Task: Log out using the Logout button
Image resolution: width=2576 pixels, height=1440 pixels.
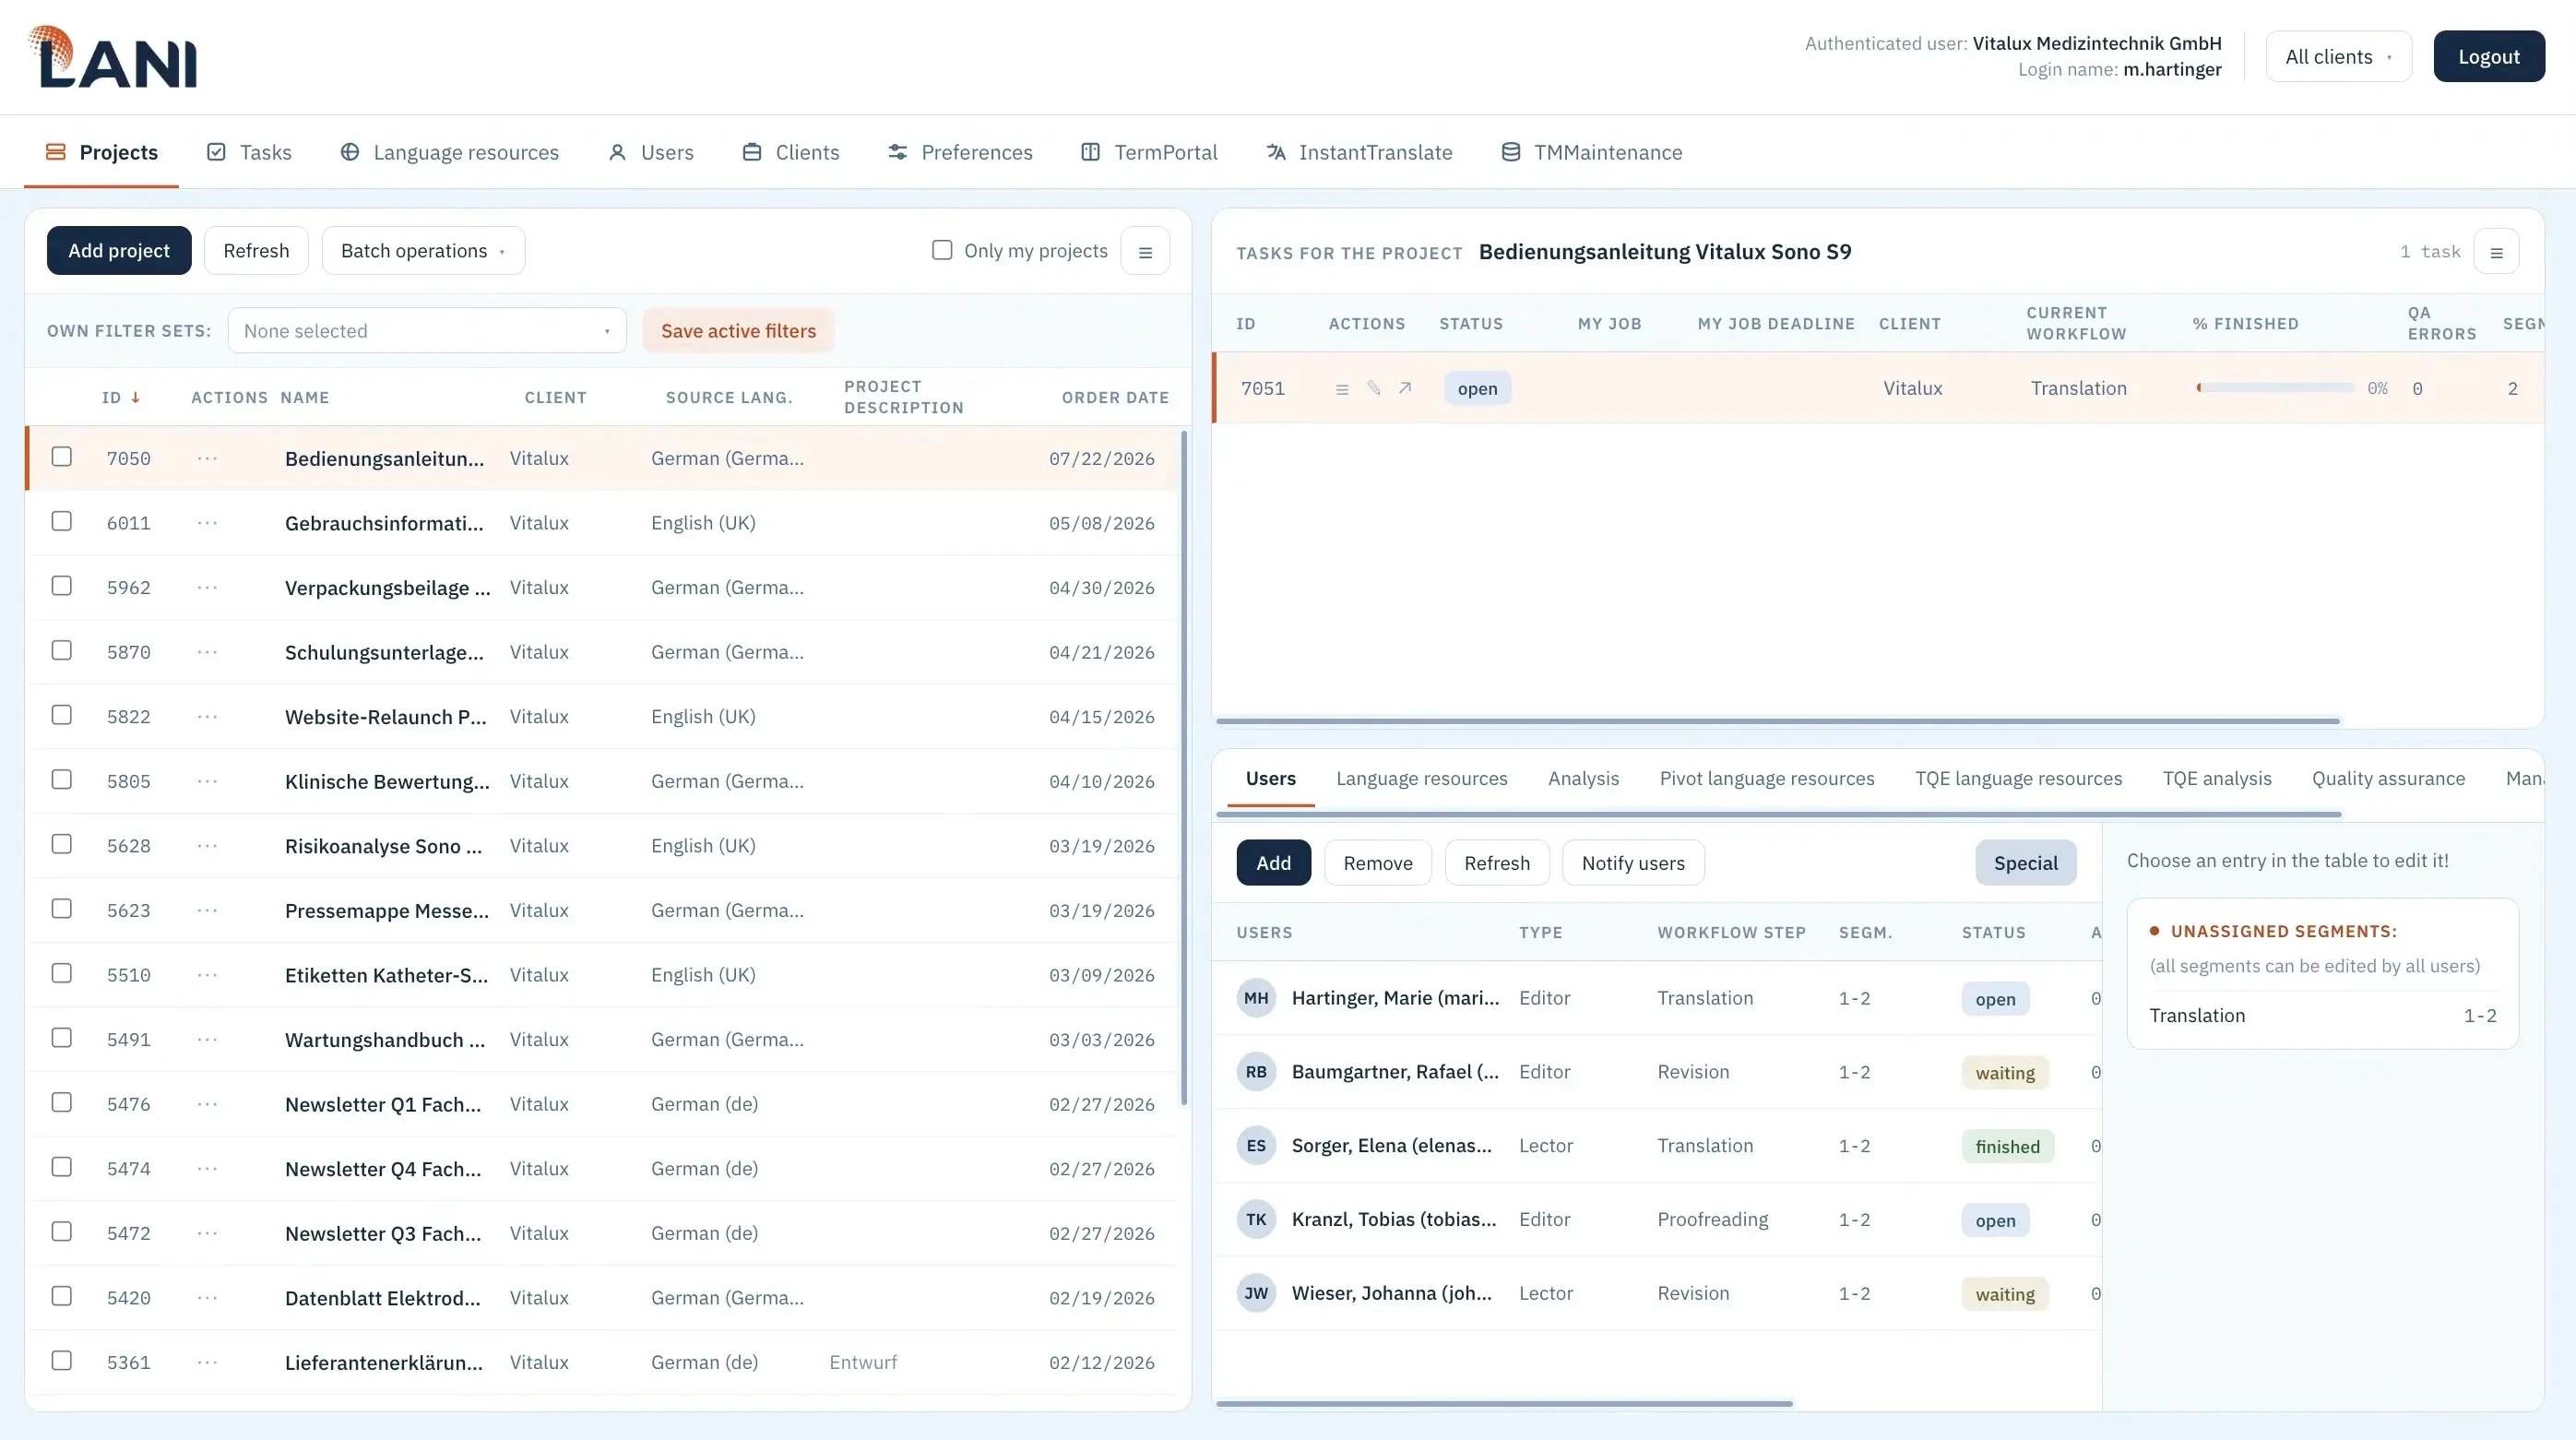Action: point(2489,57)
